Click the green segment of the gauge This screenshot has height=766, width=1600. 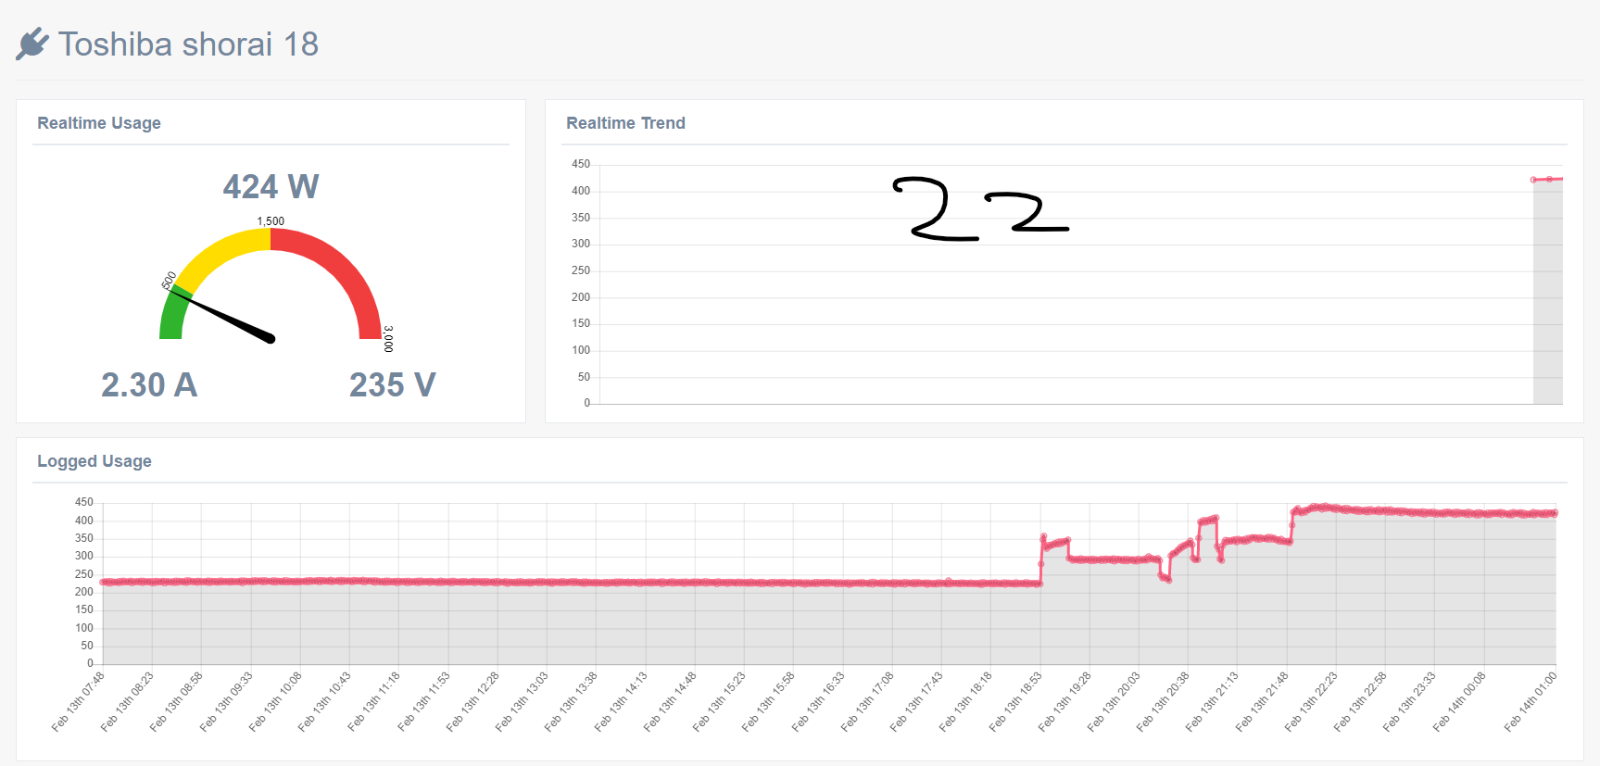tap(173, 314)
